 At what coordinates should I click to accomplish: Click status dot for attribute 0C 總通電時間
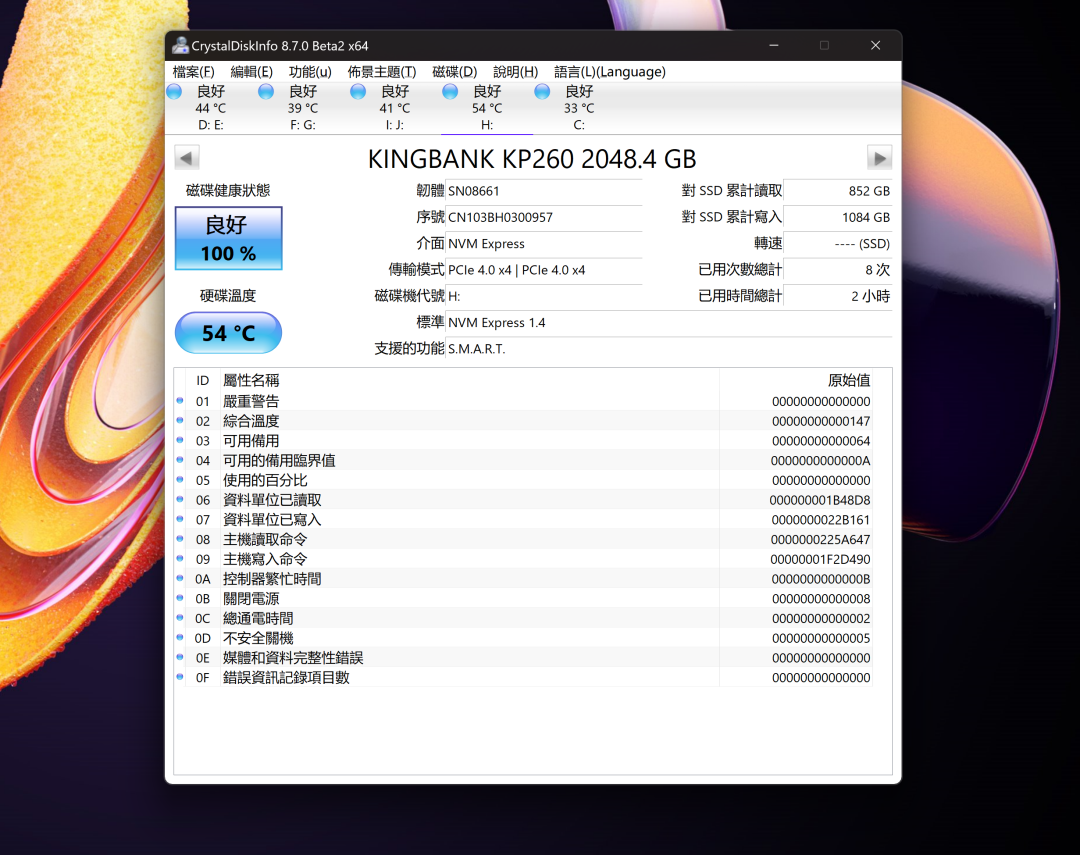[180, 617]
